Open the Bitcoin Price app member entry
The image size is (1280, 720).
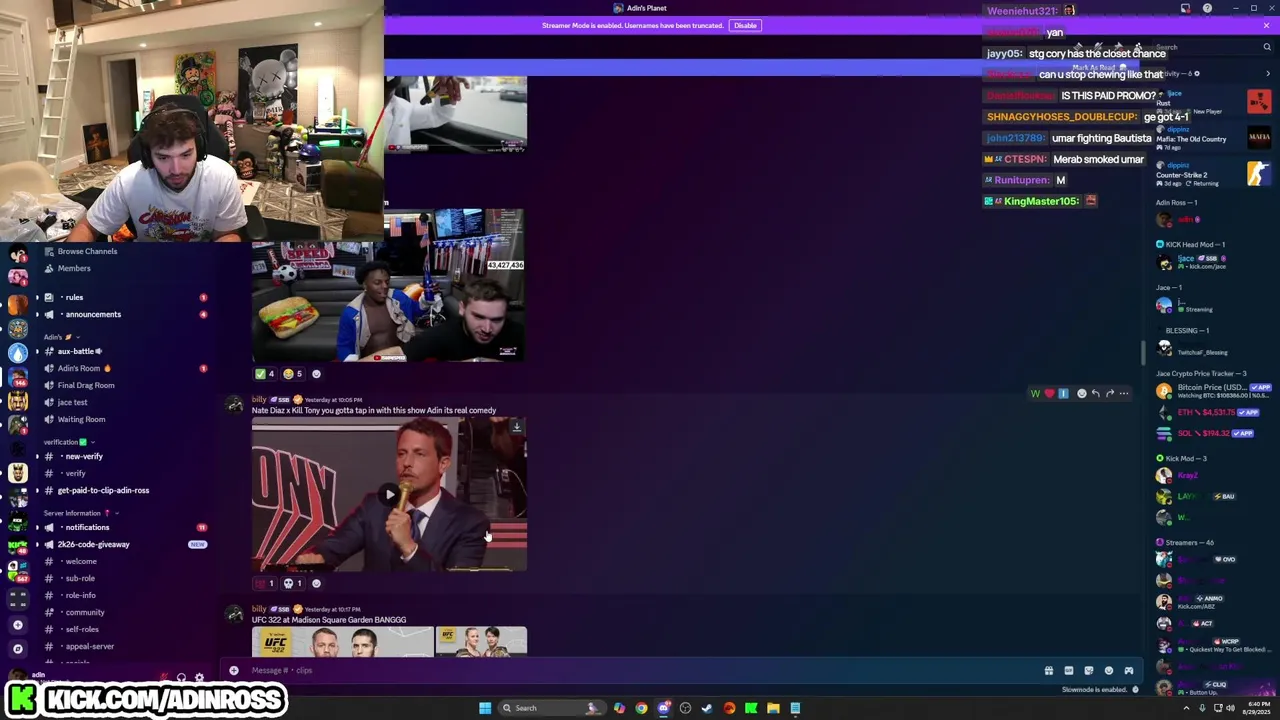tap(1214, 391)
